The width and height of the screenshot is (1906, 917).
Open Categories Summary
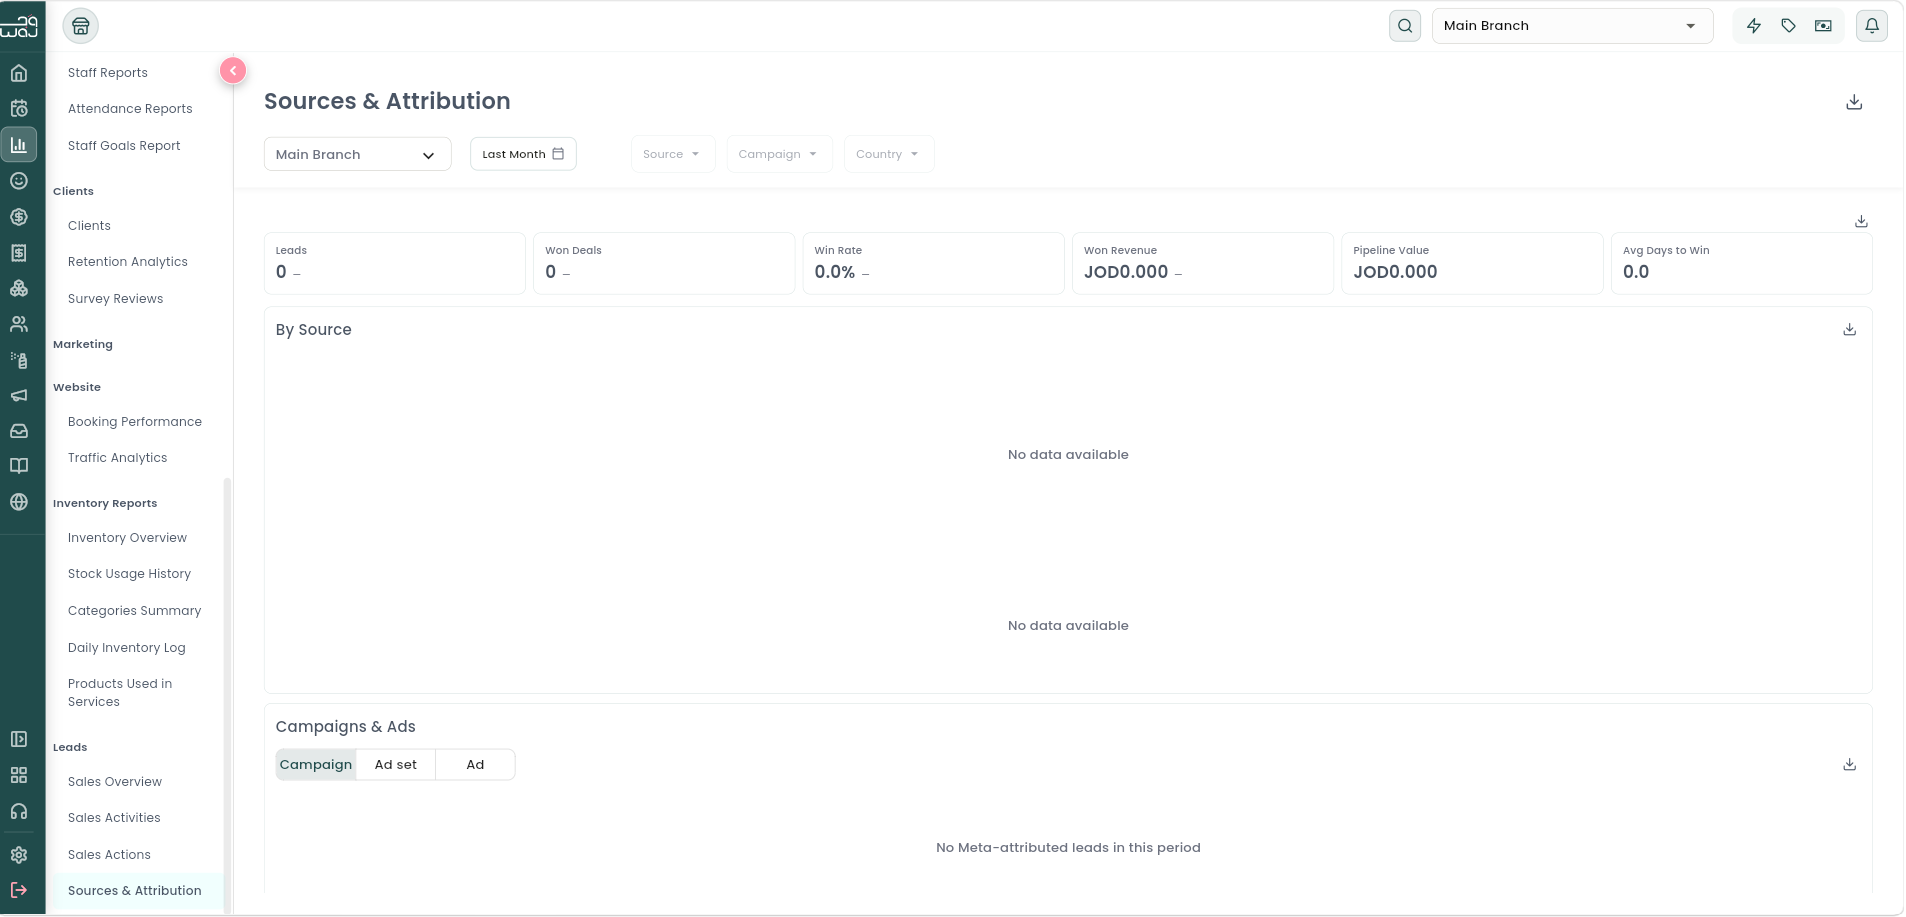point(134,611)
